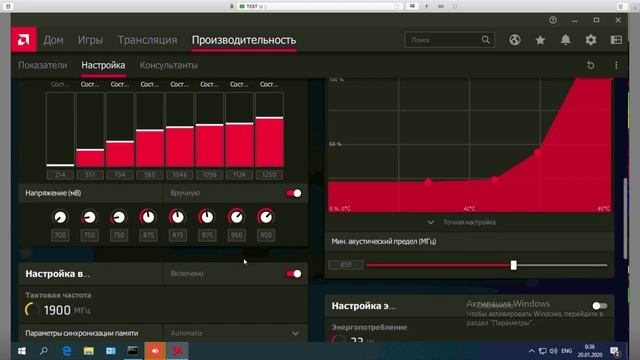Viewport: 640px width, 360px height.
Task: Enable the Настройка э... power tuning switch
Action: click(599, 306)
